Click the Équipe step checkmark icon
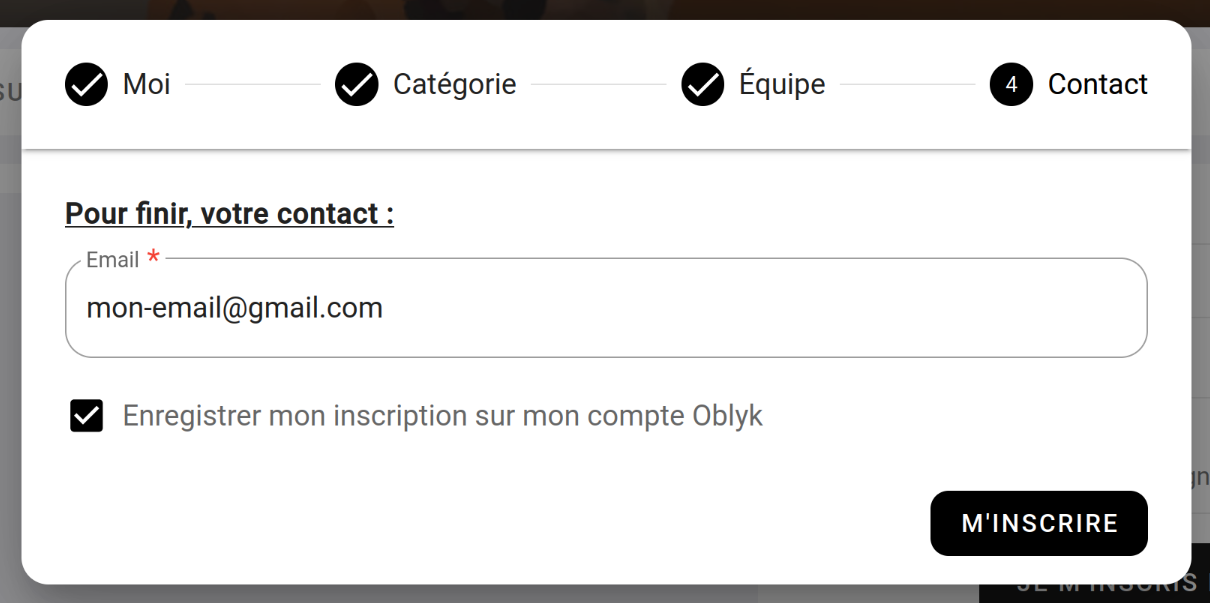This screenshot has height=603, width=1210. pyautogui.click(x=703, y=84)
